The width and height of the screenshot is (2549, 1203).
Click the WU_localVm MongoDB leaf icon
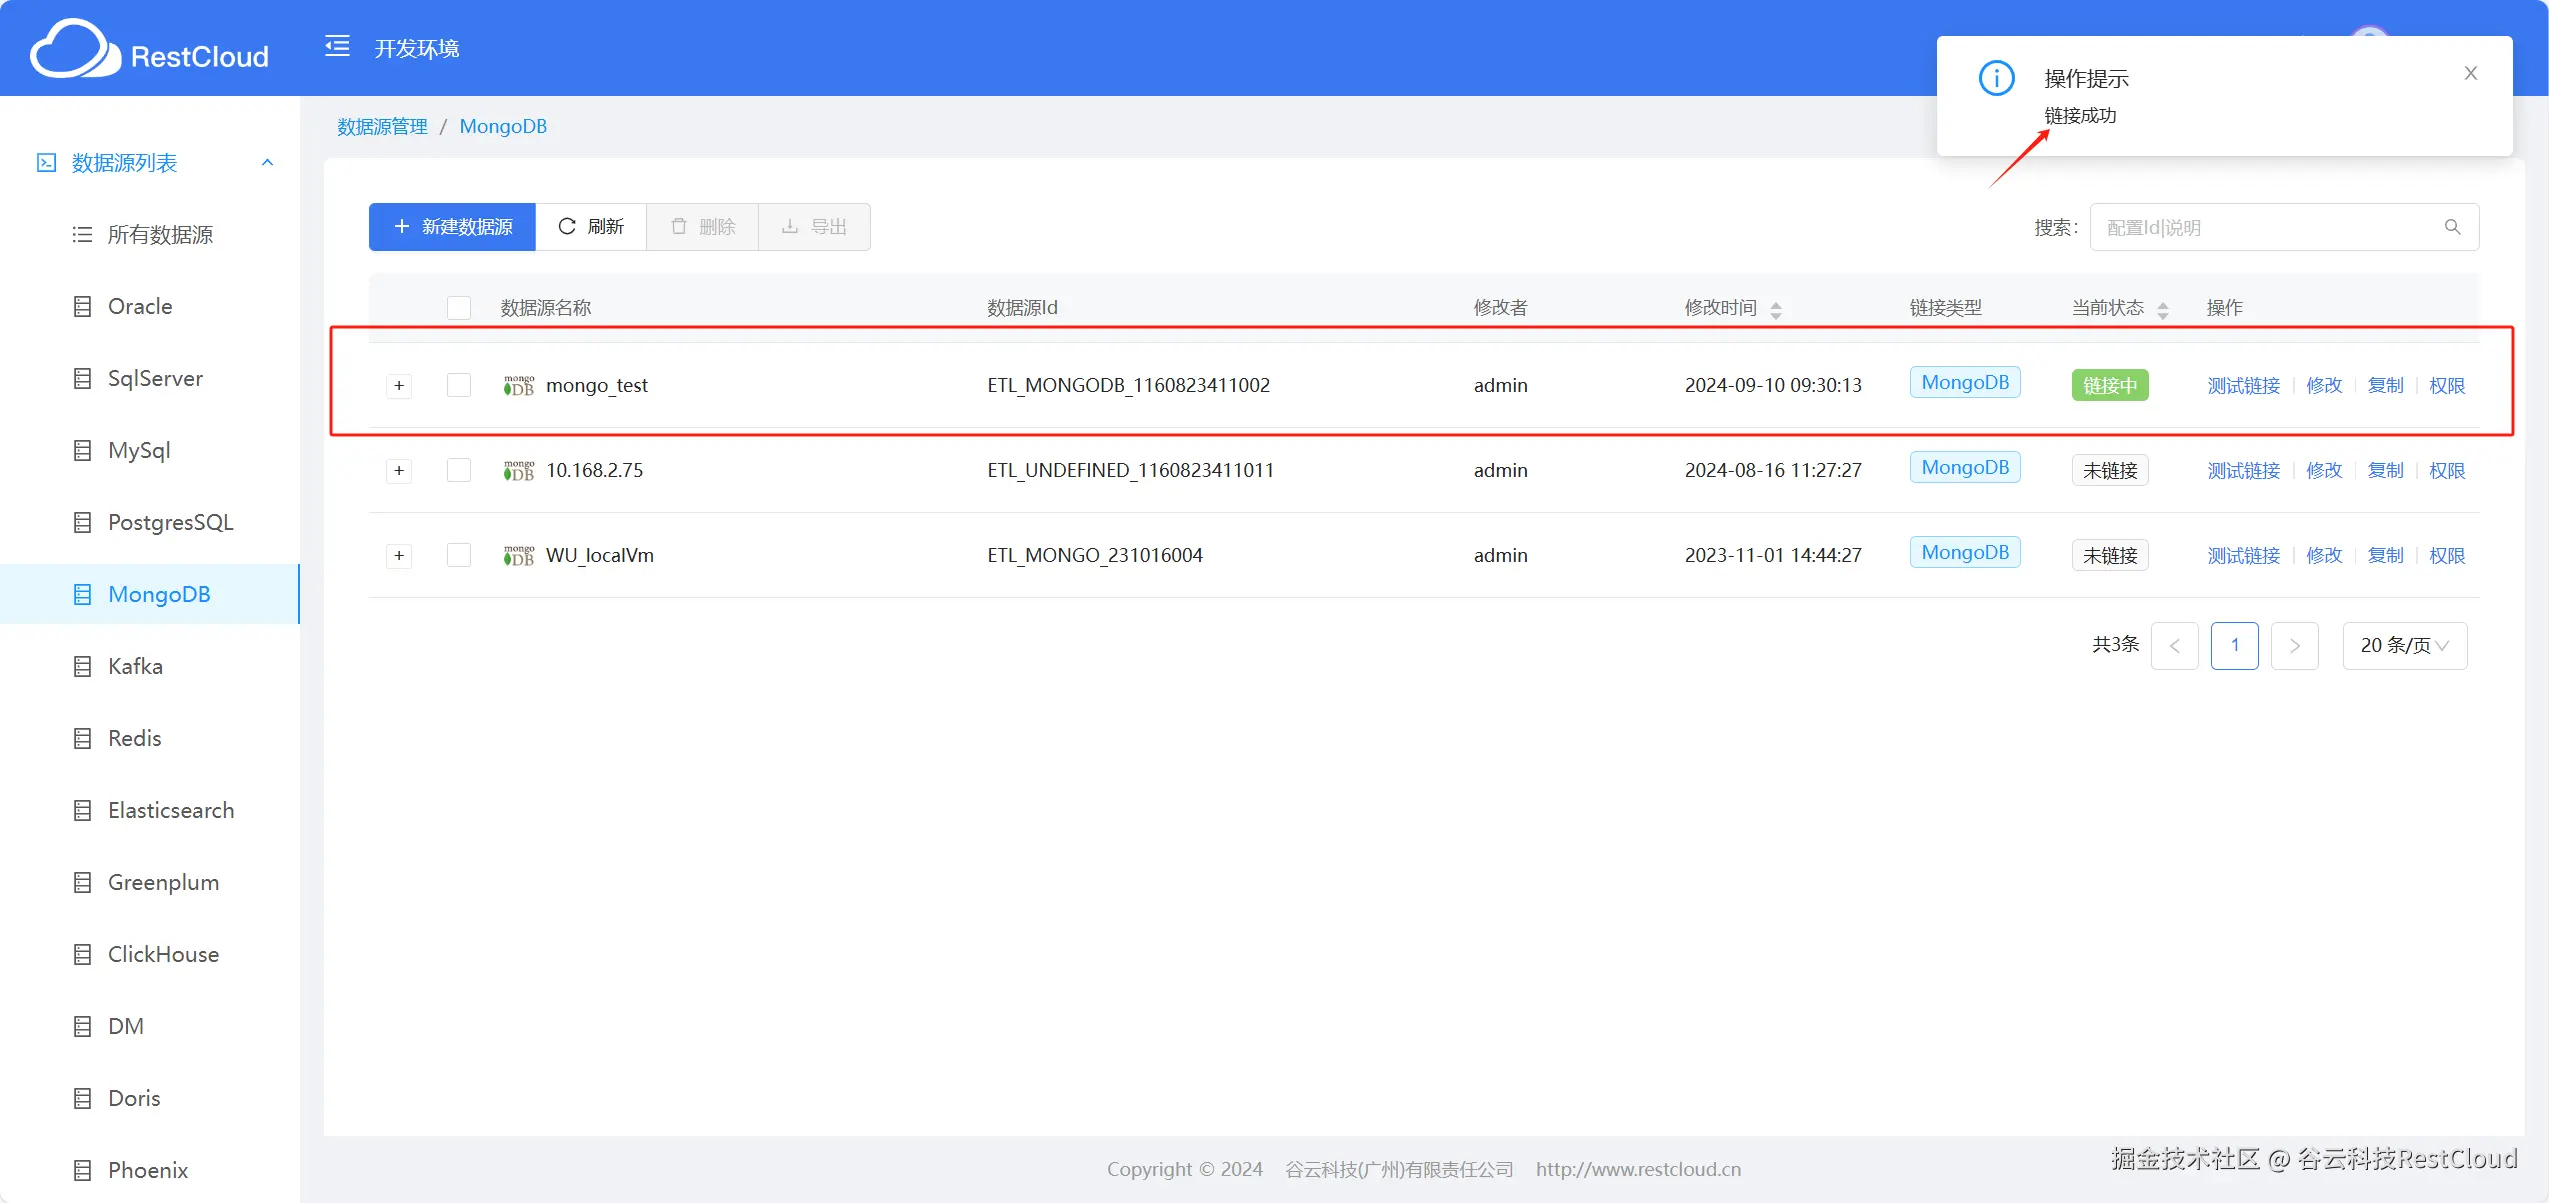pyautogui.click(x=519, y=555)
